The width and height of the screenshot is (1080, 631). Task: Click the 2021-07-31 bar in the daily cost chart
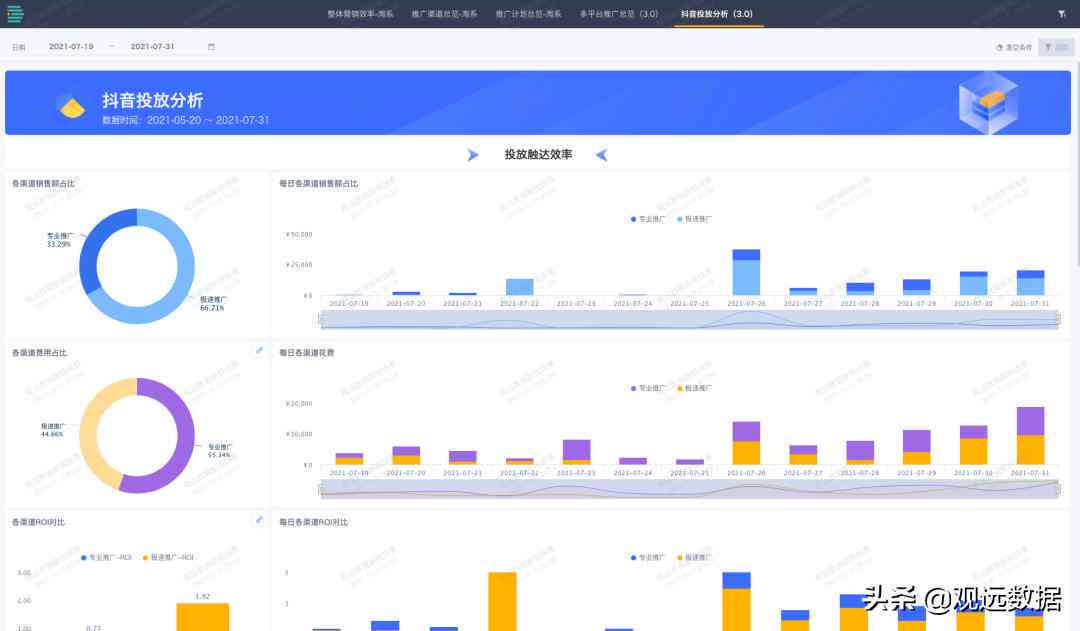pyautogui.click(x=1030, y=435)
